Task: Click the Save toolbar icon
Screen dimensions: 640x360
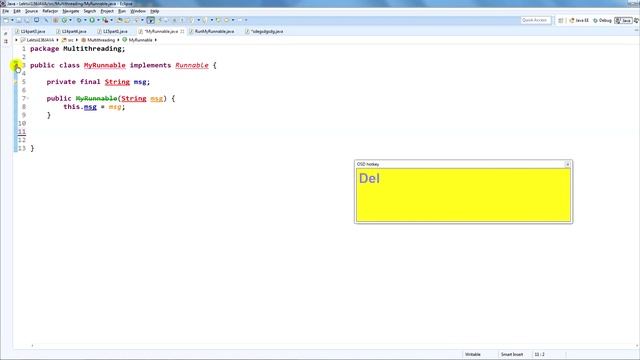Action: (x=19, y=20)
